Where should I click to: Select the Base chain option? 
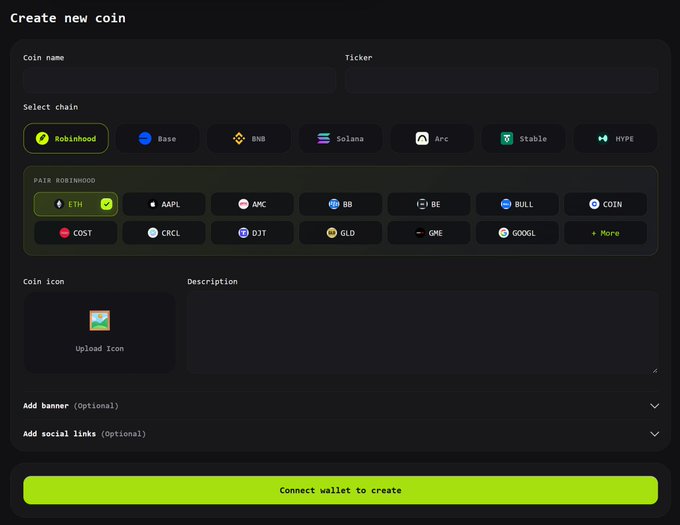tap(157, 138)
